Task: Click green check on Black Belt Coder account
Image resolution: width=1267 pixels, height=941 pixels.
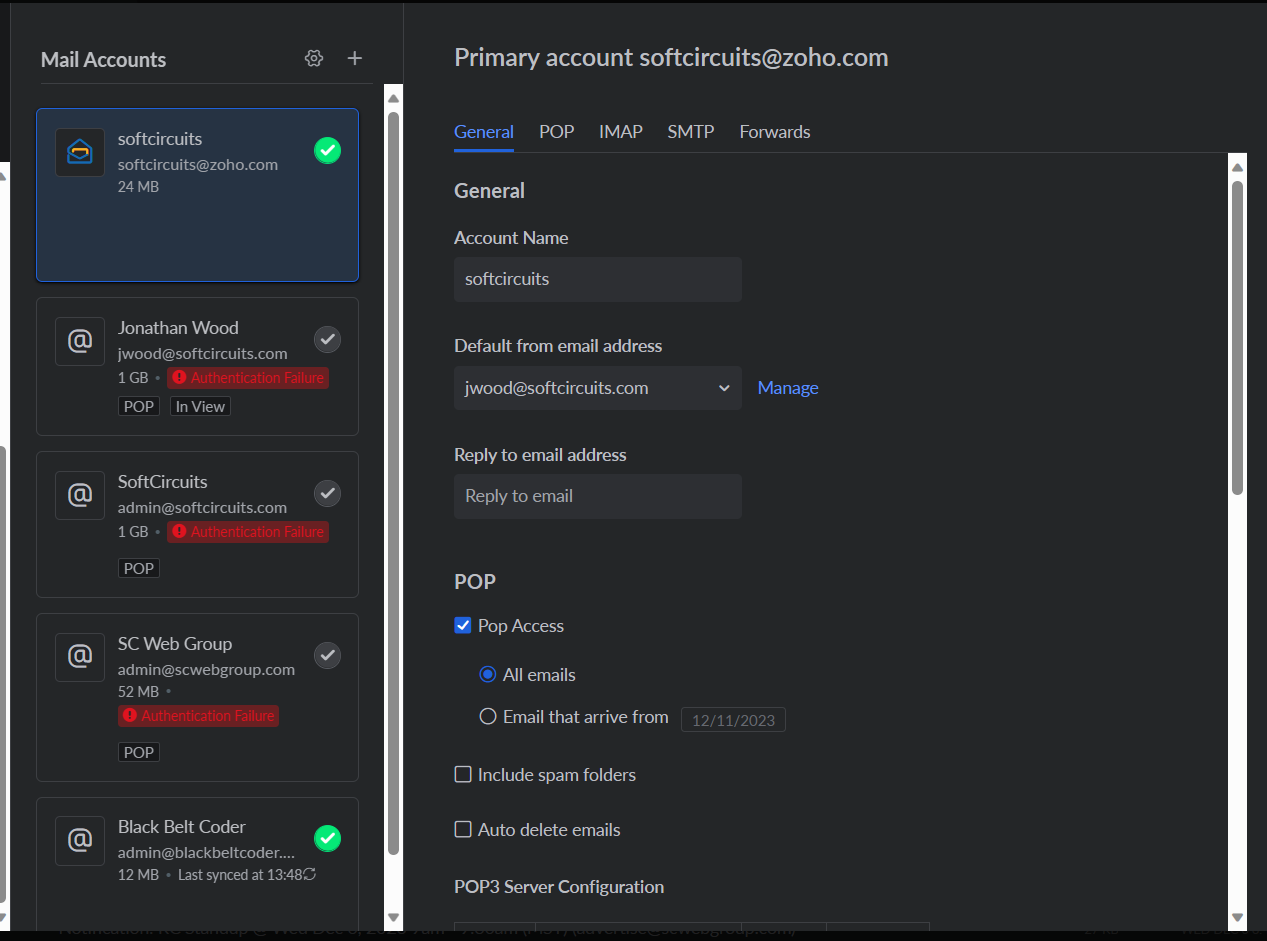Action: pos(328,839)
